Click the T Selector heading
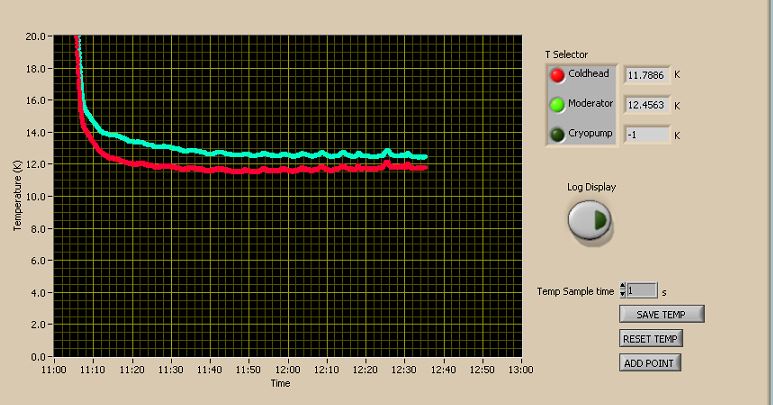Screen dimensions: 773x405 (x=566, y=55)
